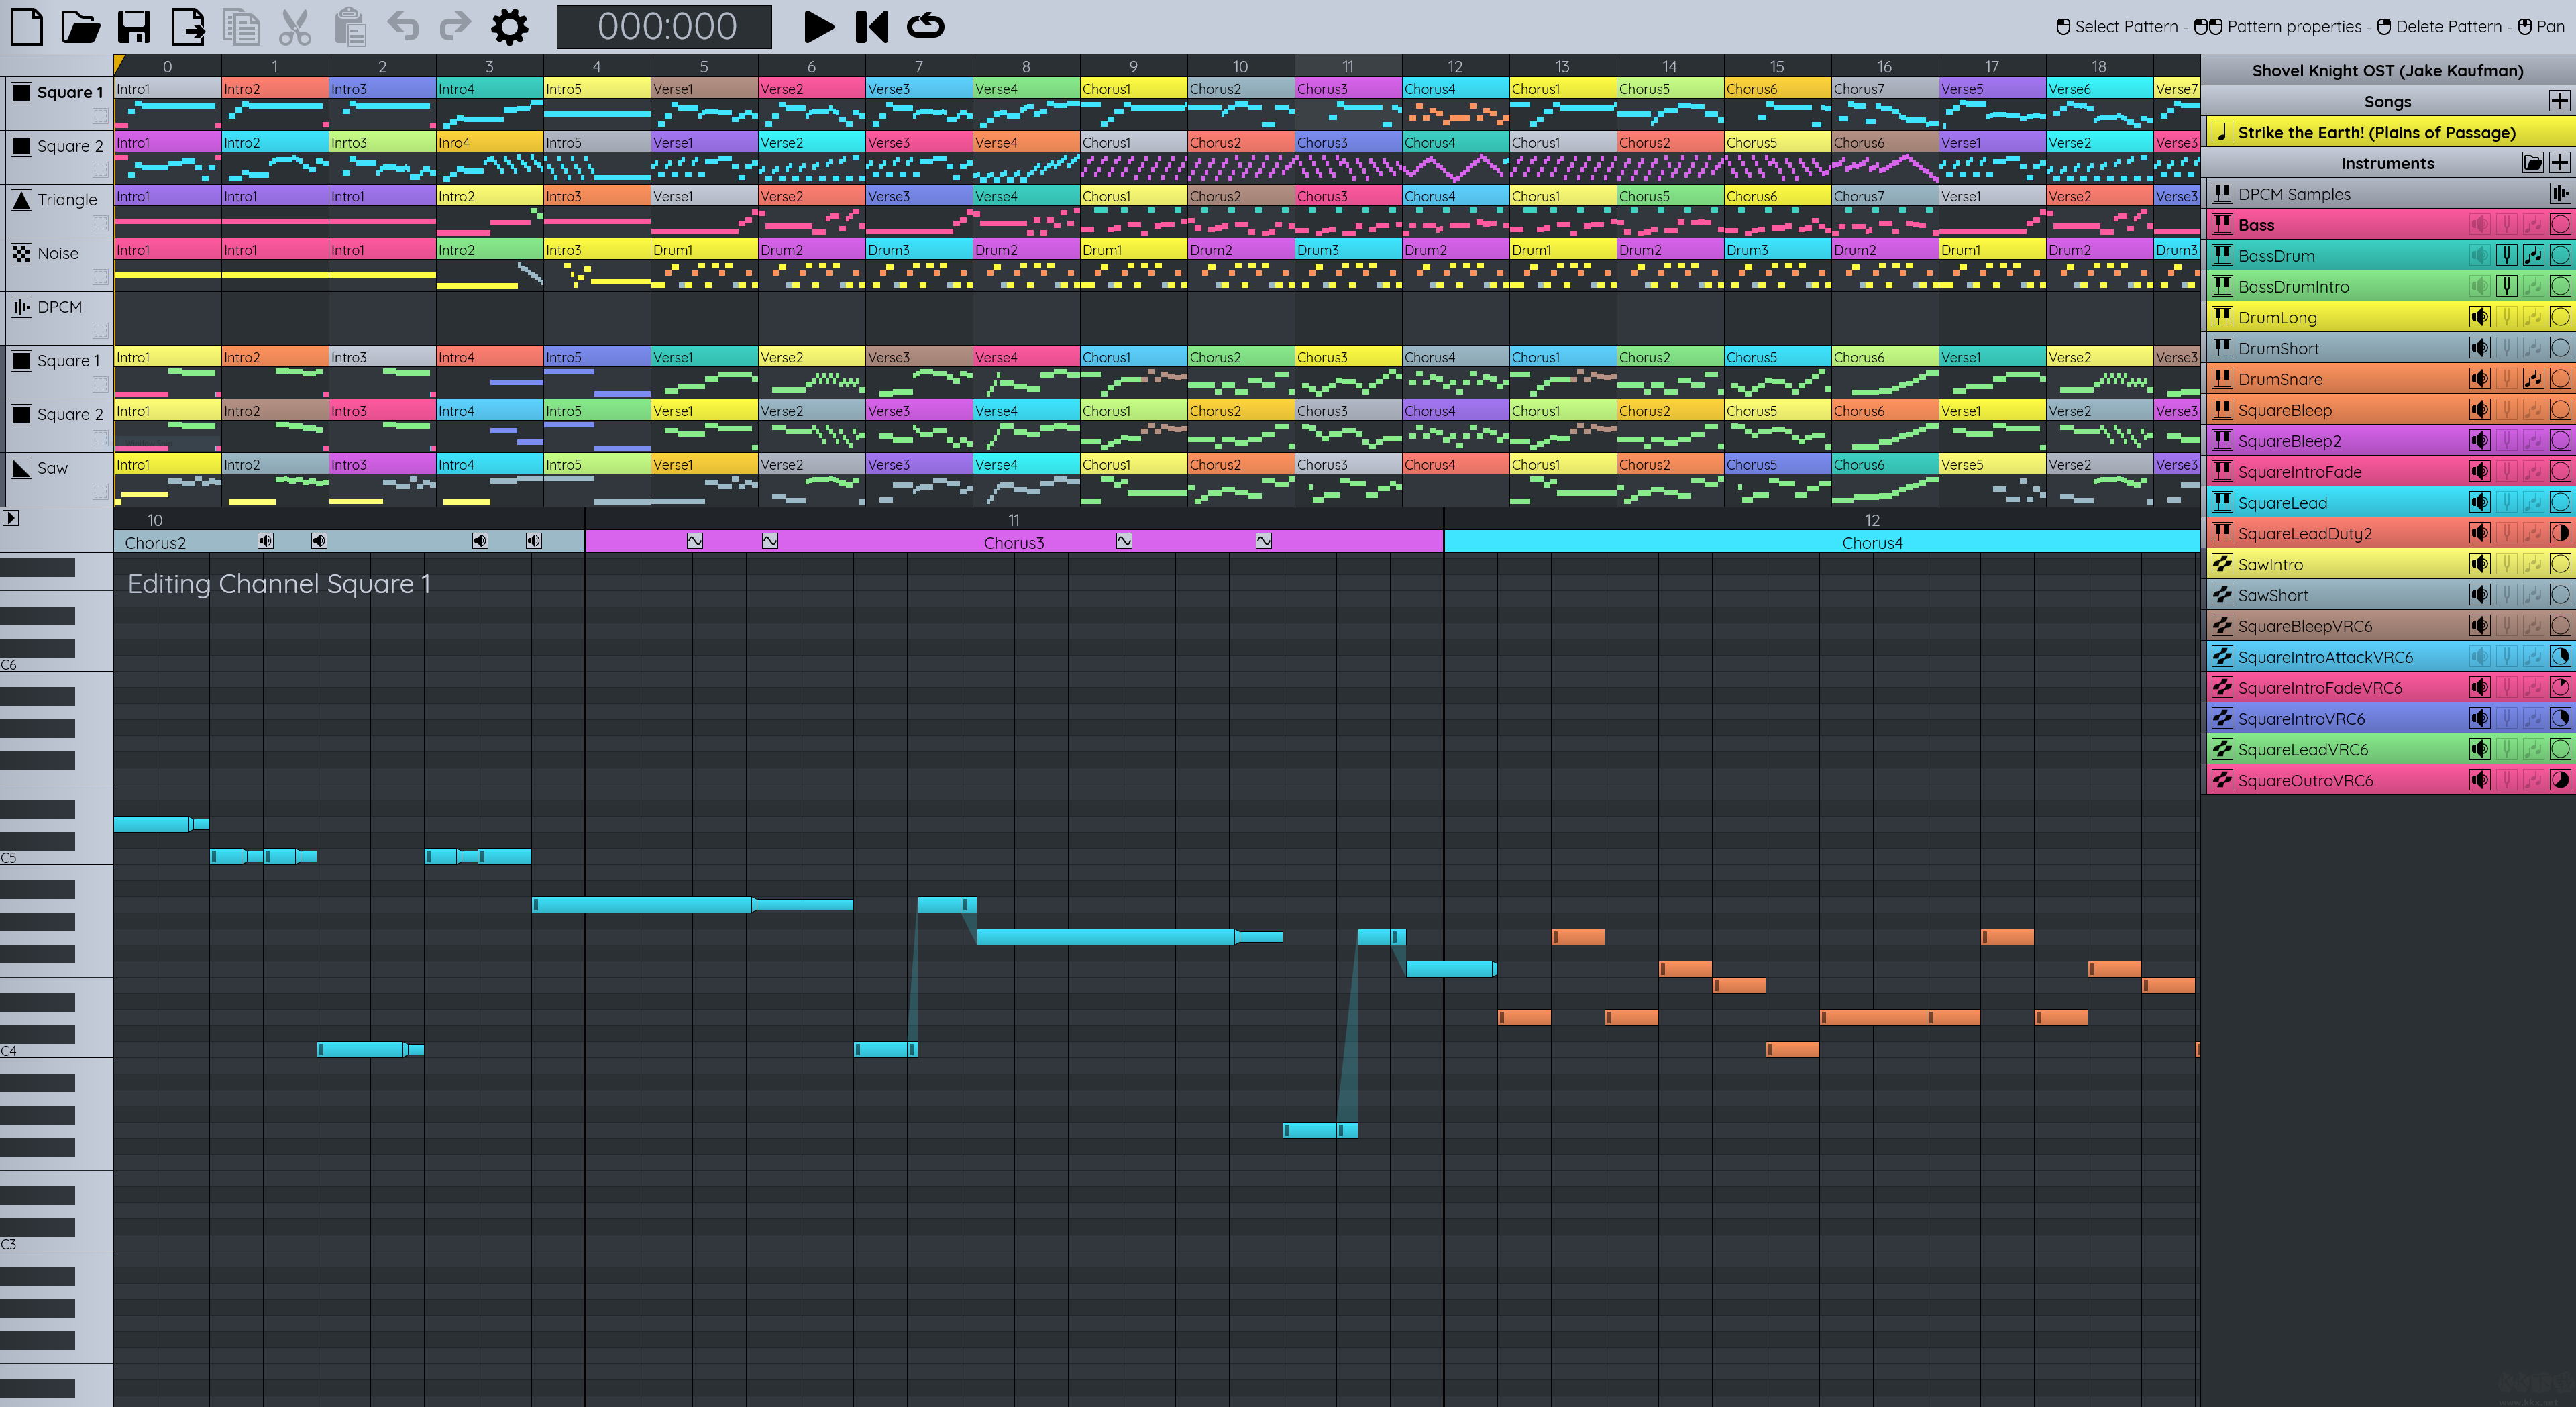Click bar 14 in the sequencer ruler

pyautogui.click(x=1669, y=67)
